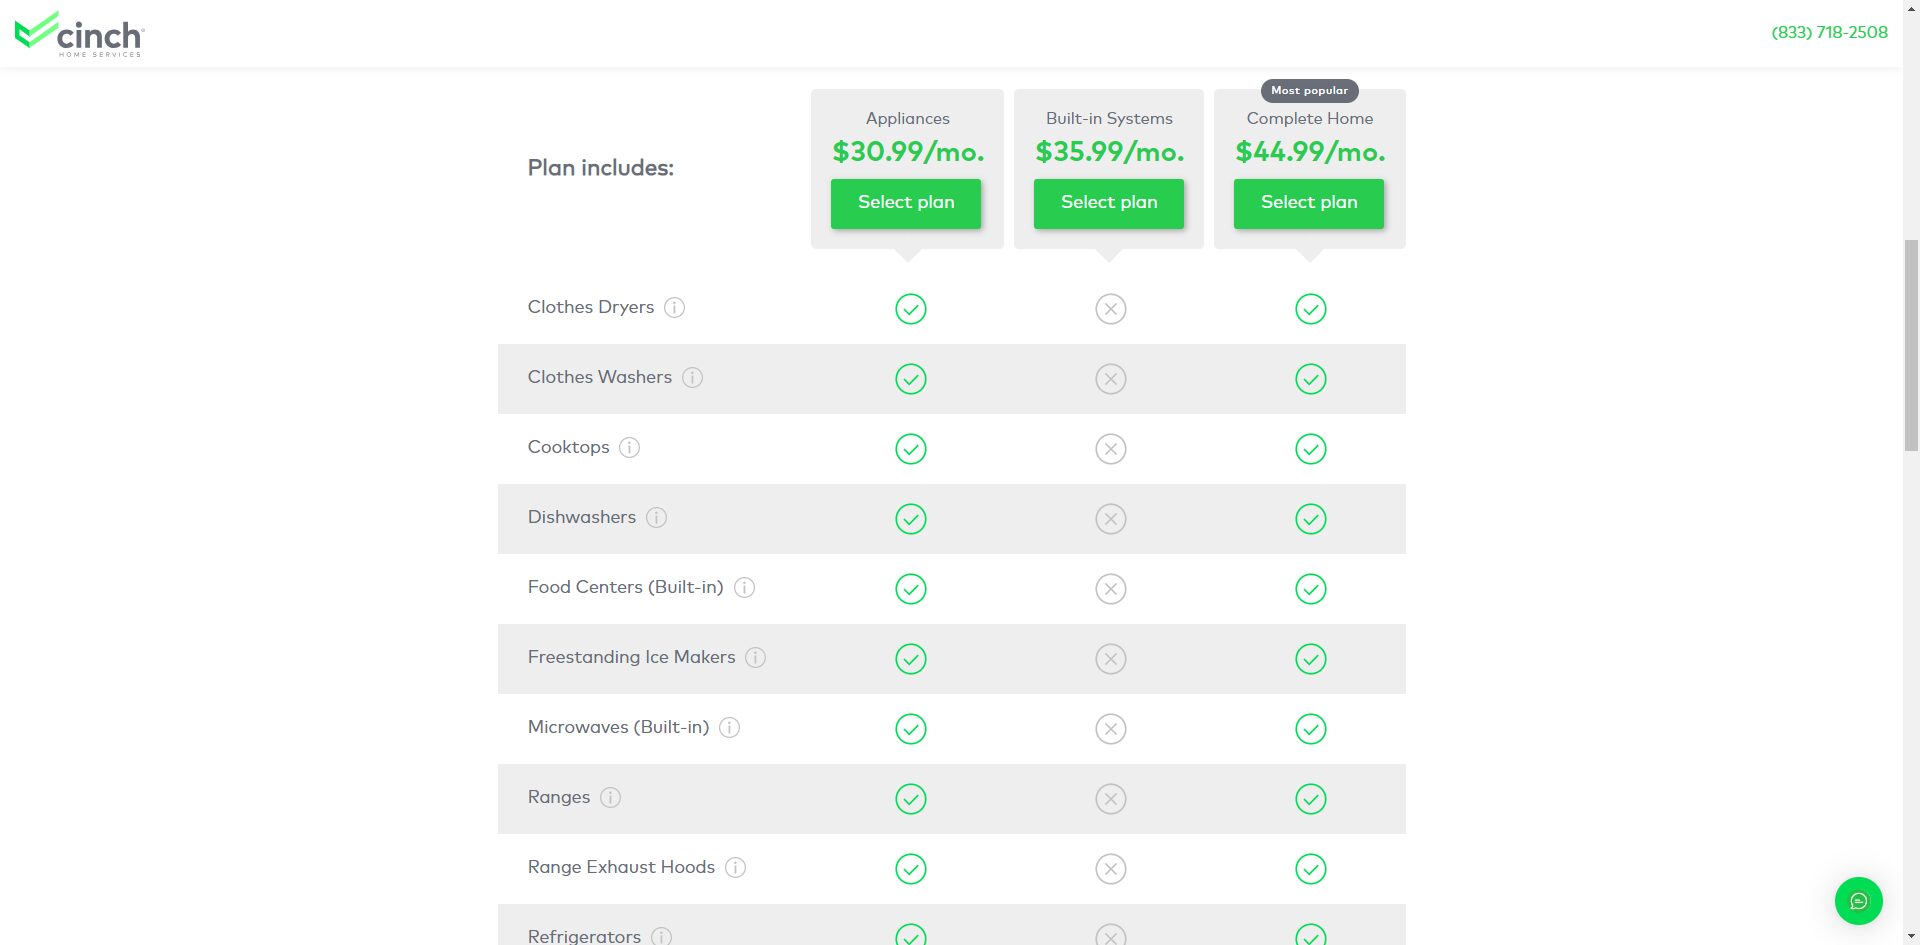Open the chat widget in bottom corner

pos(1859,900)
